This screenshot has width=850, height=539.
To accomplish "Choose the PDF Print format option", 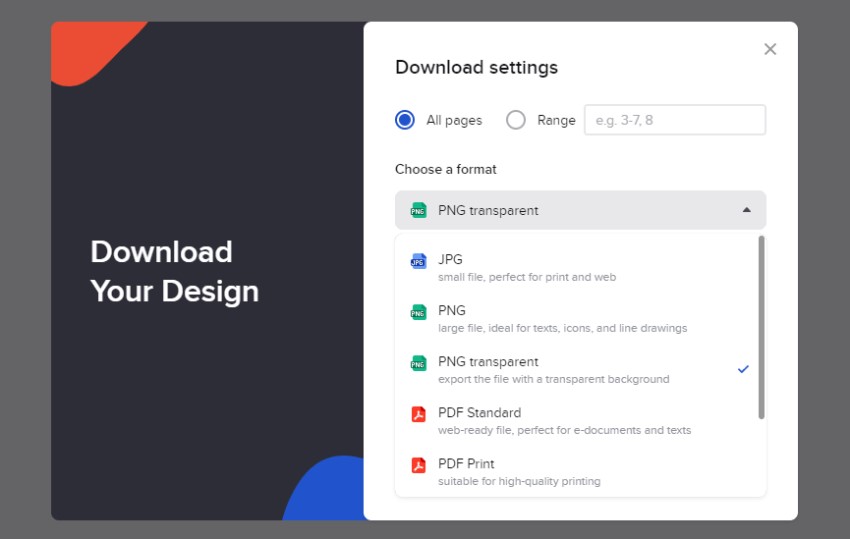I will [x=576, y=472].
